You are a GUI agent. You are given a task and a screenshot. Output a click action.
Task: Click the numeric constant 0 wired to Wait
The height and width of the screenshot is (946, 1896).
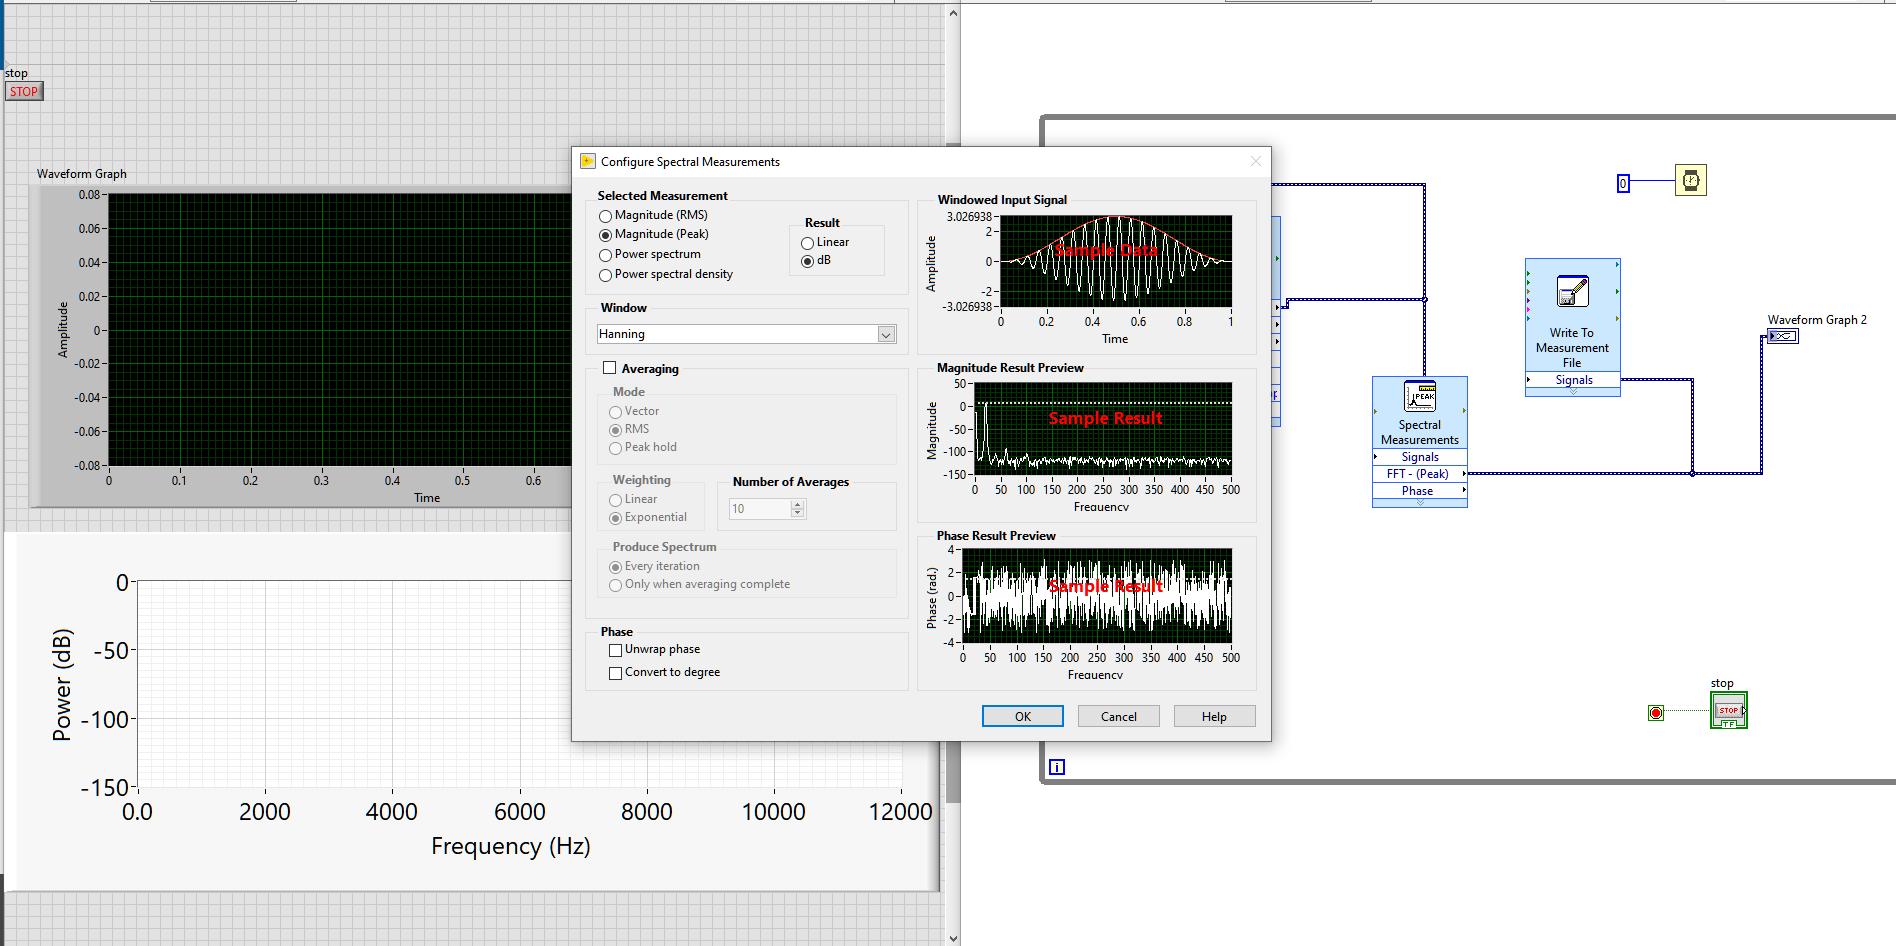click(1622, 183)
